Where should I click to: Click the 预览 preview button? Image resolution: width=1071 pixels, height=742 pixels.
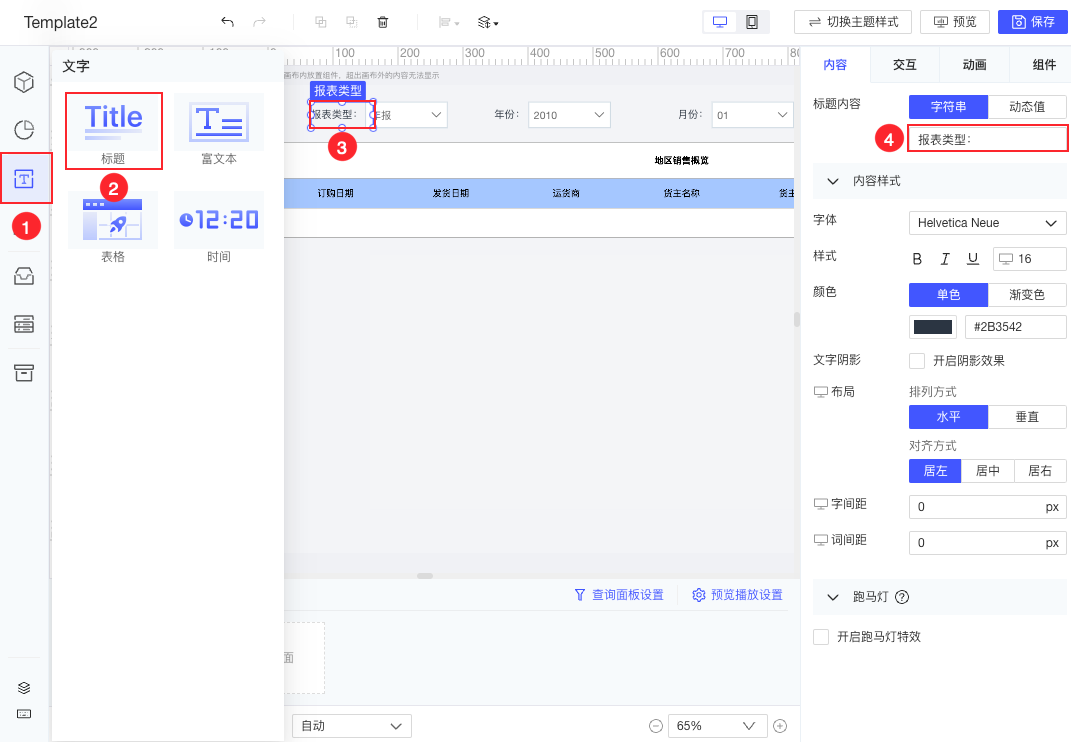click(955, 22)
